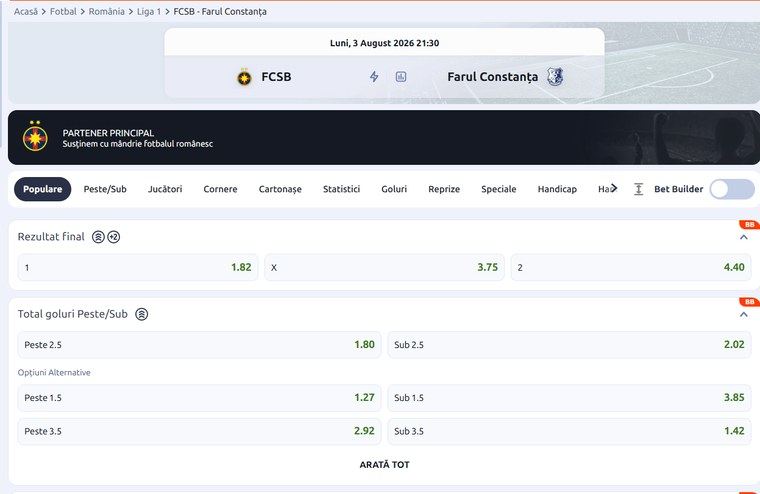
Task: Click the collapse-all markets icon near Bet Builder
Action: coord(638,189)
